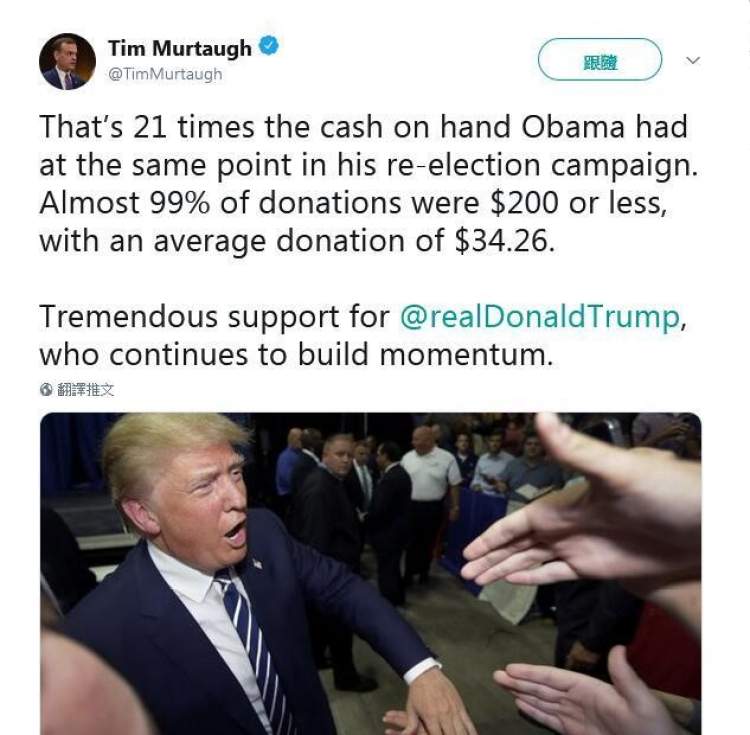This screenshot has height=735, width=750.
Task: Visit the @TimMurtaugh handle link
Action: coord(165,74)
